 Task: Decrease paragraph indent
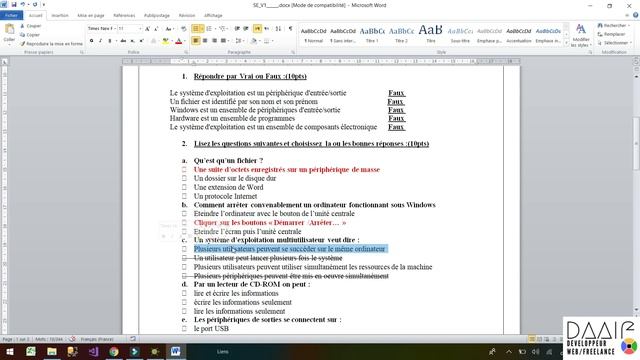pos(237,29)
